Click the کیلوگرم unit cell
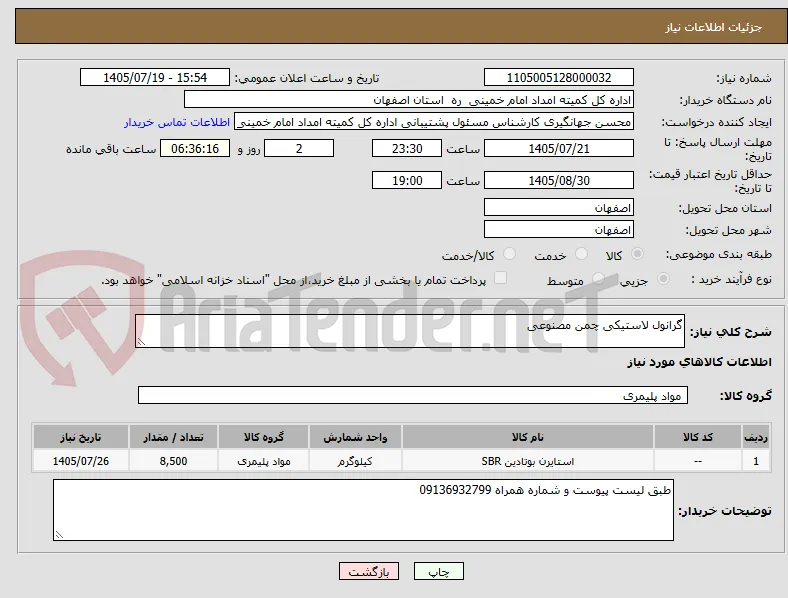 (355, 461)
